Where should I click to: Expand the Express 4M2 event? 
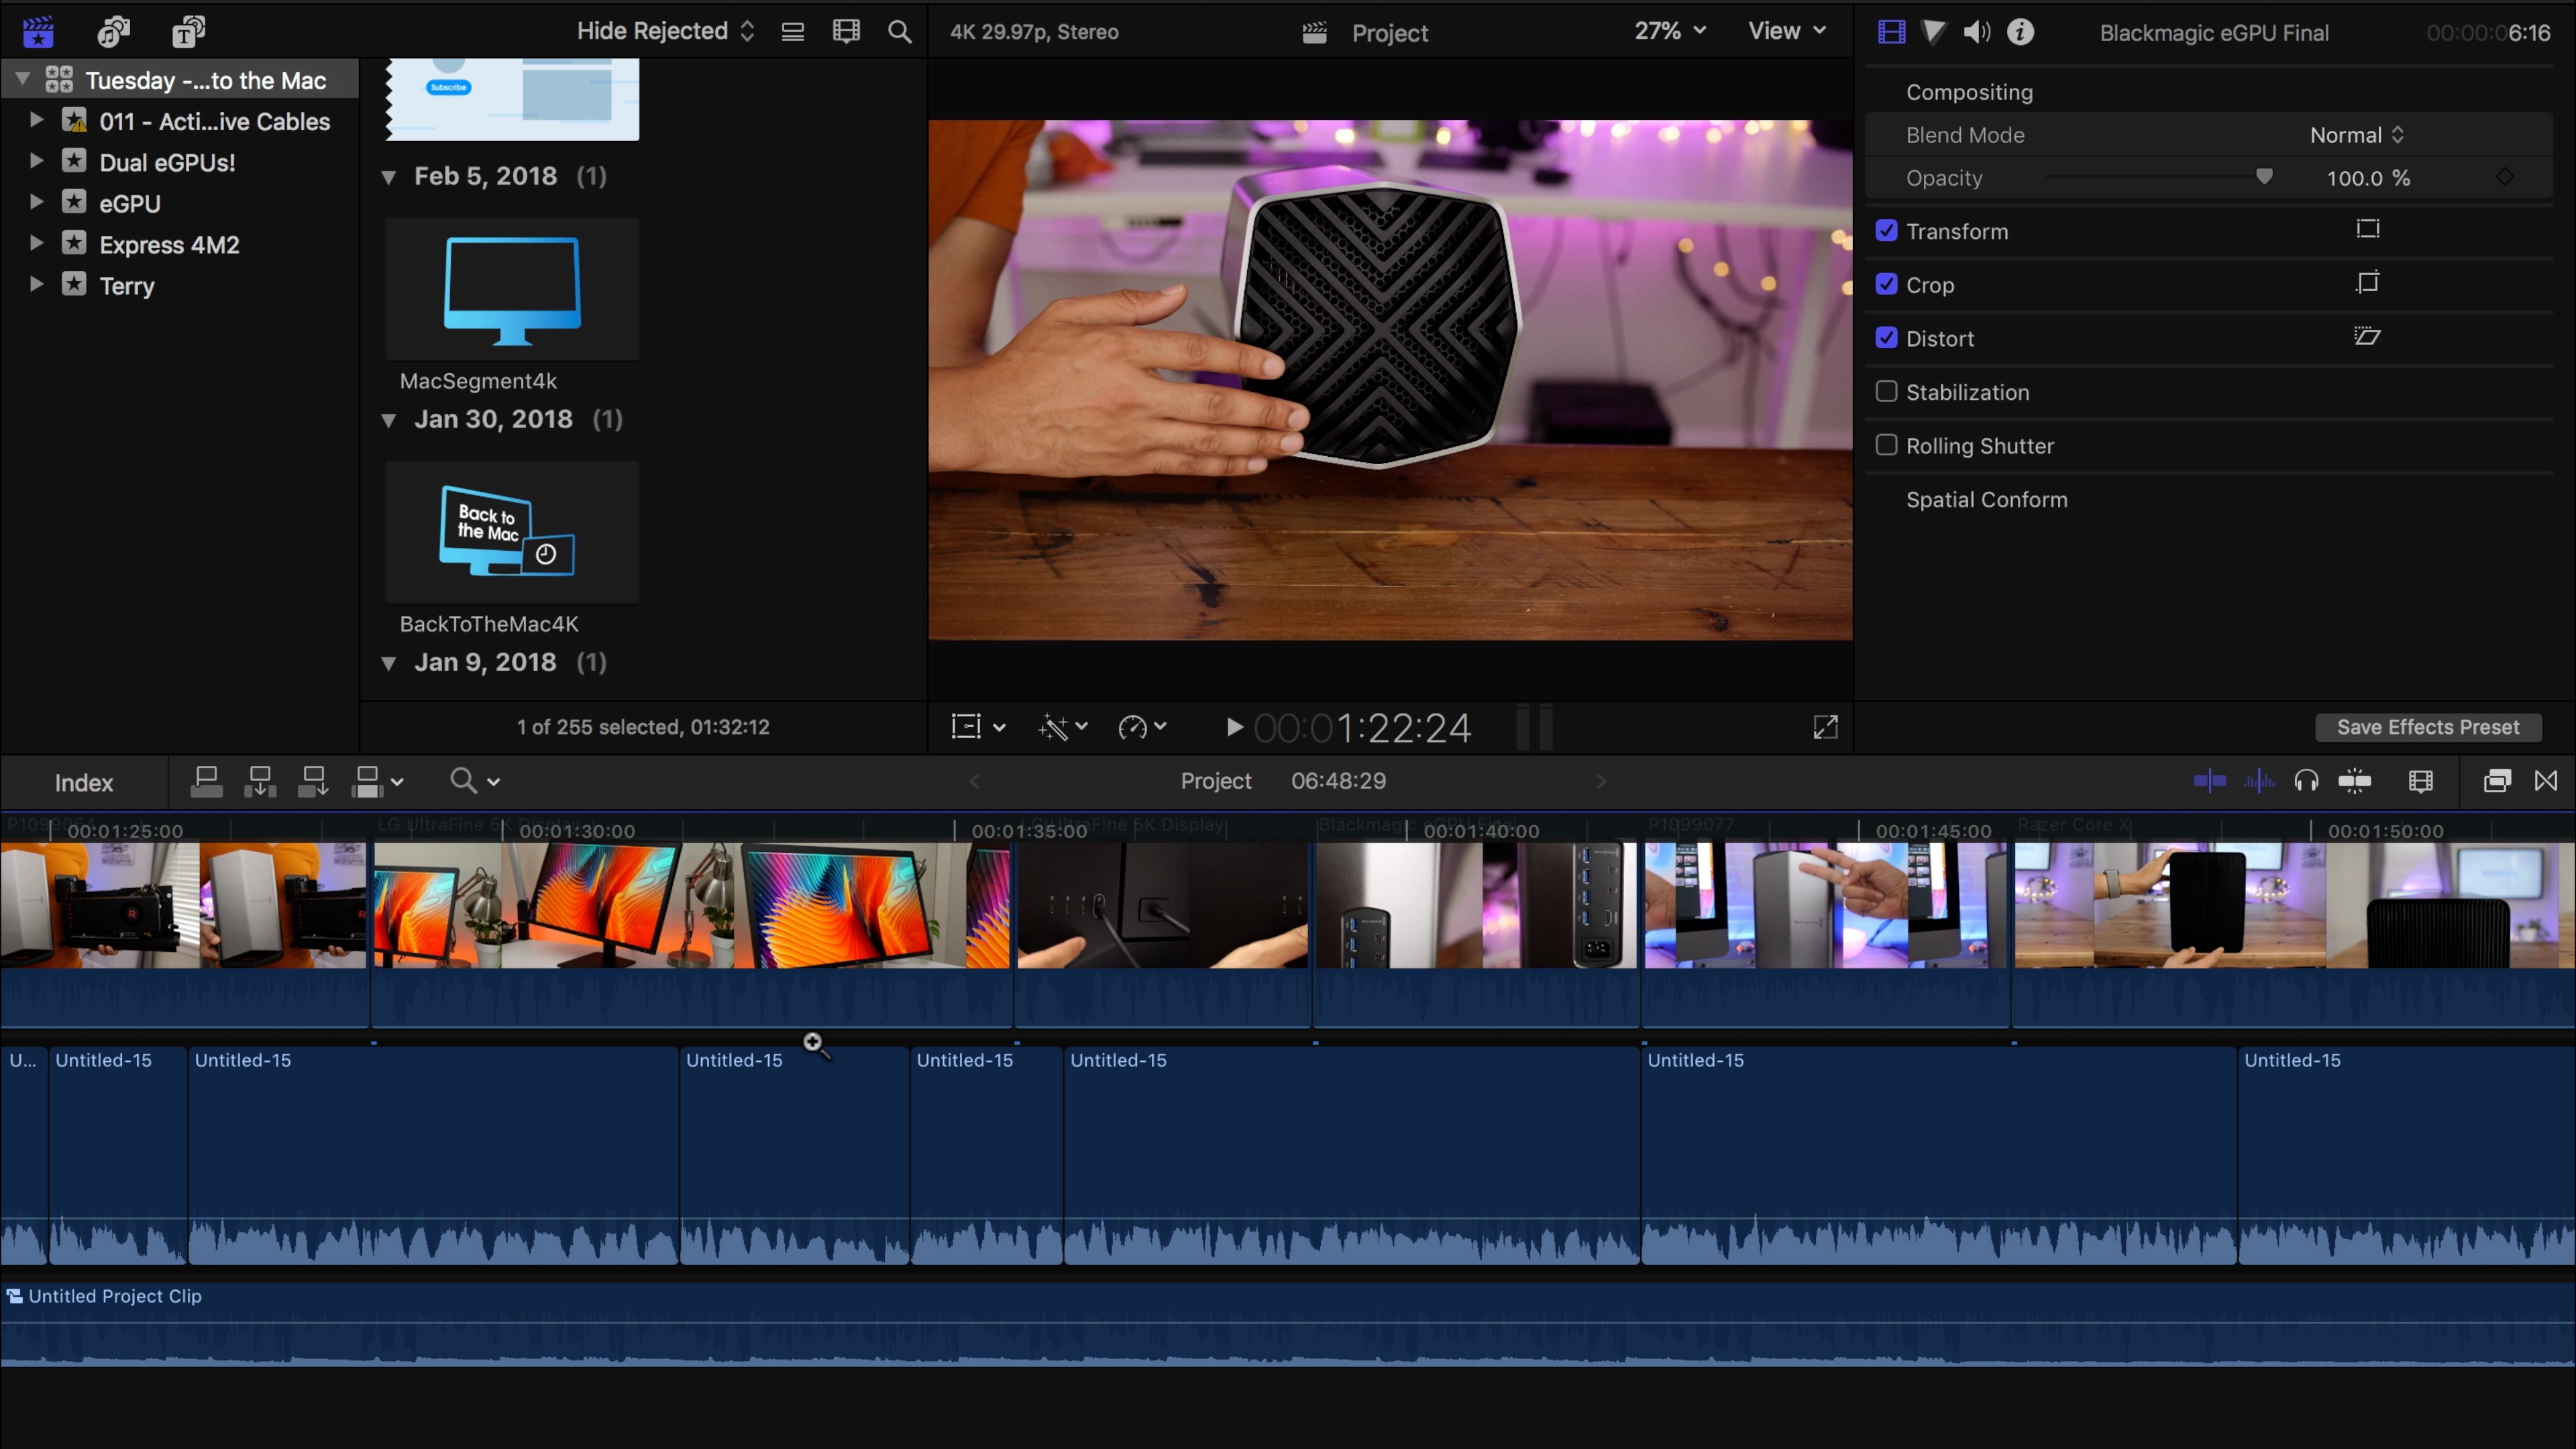tap(36, 243)
